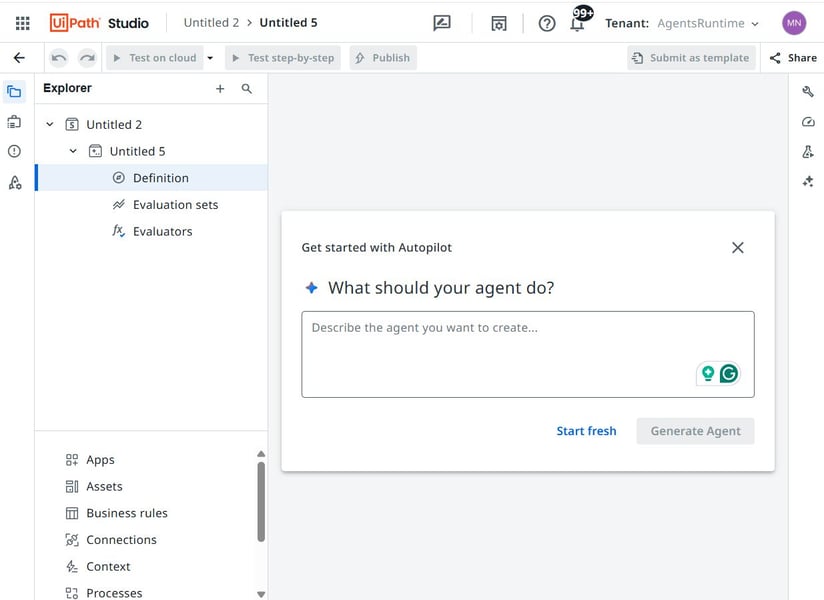Image resolution: width=824 pixels, height=600 pixels.
Task: Click the resources list scroll down arrow
Action: click(x=261, y=594)
